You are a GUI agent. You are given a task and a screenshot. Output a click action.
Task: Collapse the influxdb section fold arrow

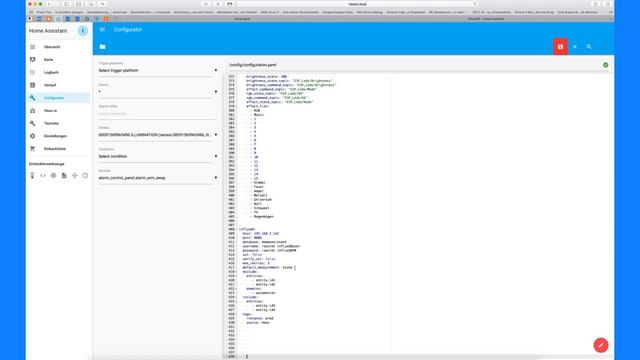coord(236,229)
